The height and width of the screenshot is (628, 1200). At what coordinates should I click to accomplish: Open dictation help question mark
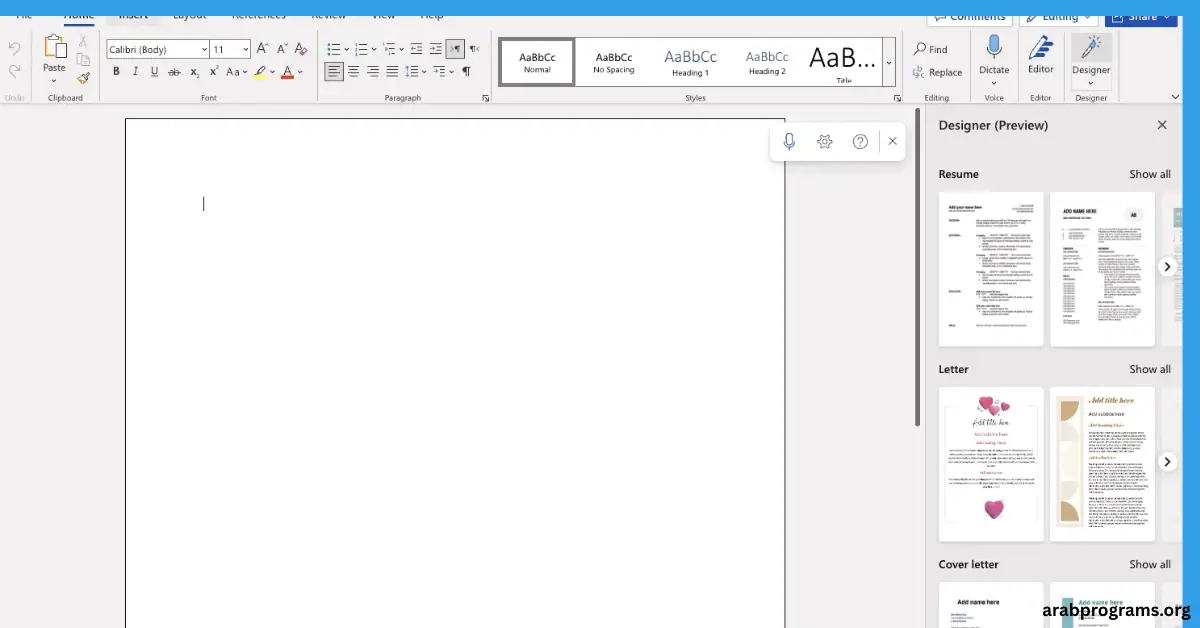(860, 142)
